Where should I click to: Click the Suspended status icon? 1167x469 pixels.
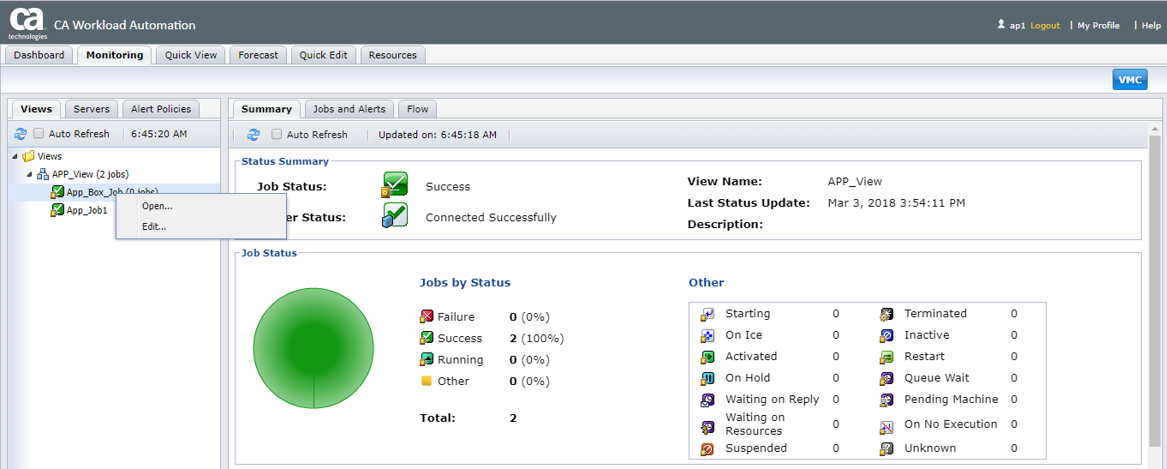point(708,449)
